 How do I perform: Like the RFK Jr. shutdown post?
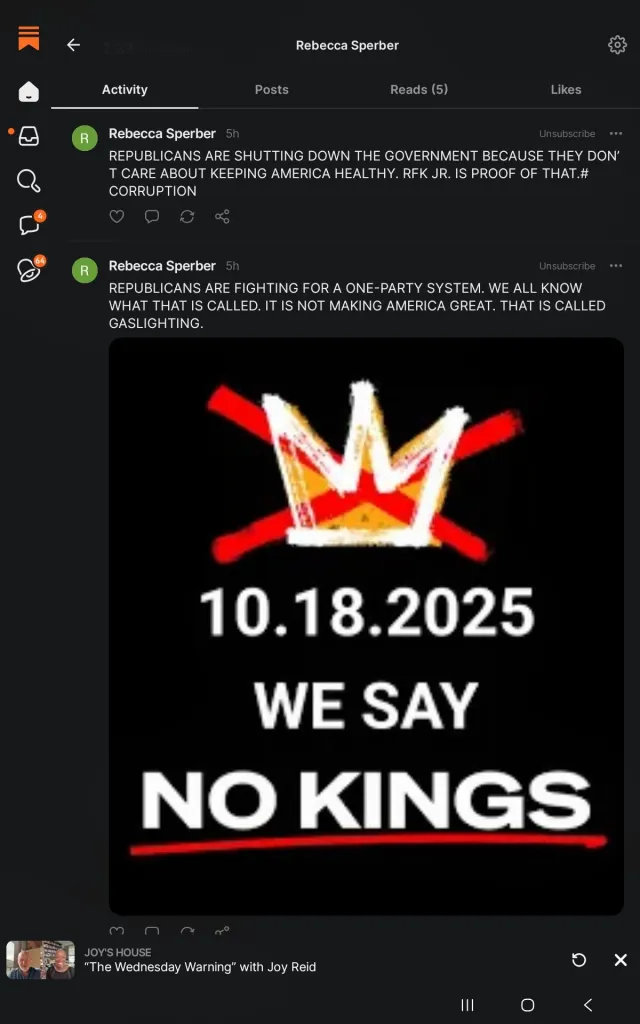117,216
